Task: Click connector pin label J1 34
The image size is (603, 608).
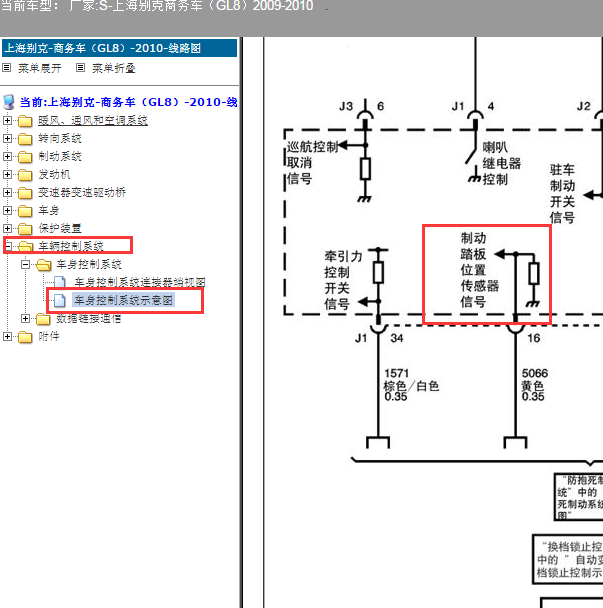Action: pyautogui.click(x=379, y=338)
